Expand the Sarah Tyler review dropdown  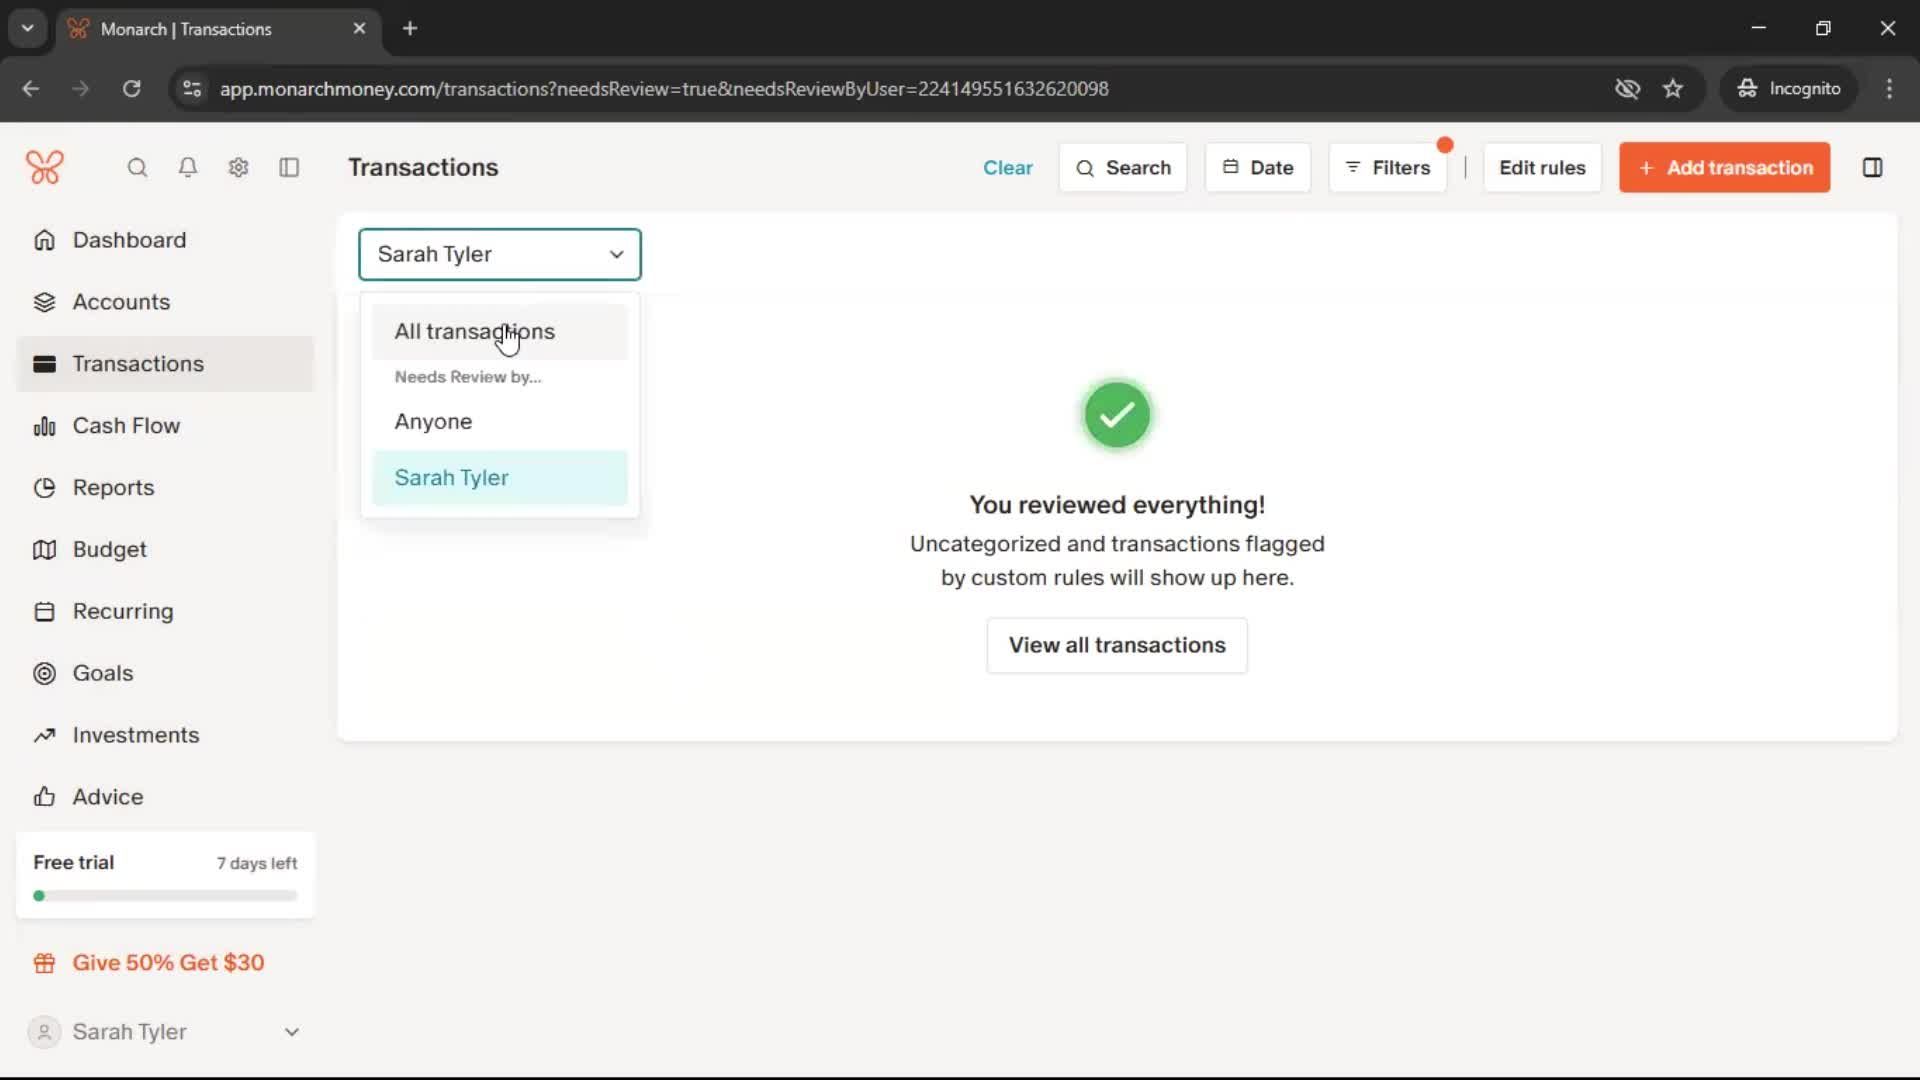click(499, 255)
